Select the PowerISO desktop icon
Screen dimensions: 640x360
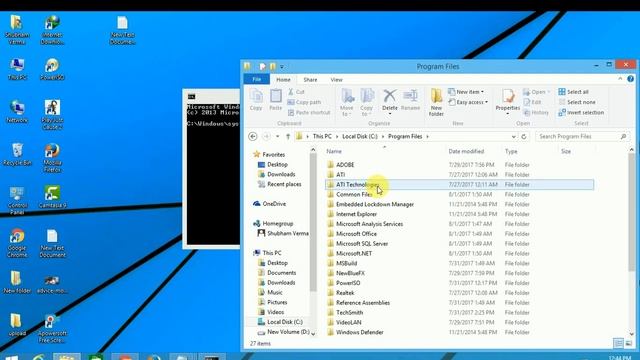click(52, 69)
